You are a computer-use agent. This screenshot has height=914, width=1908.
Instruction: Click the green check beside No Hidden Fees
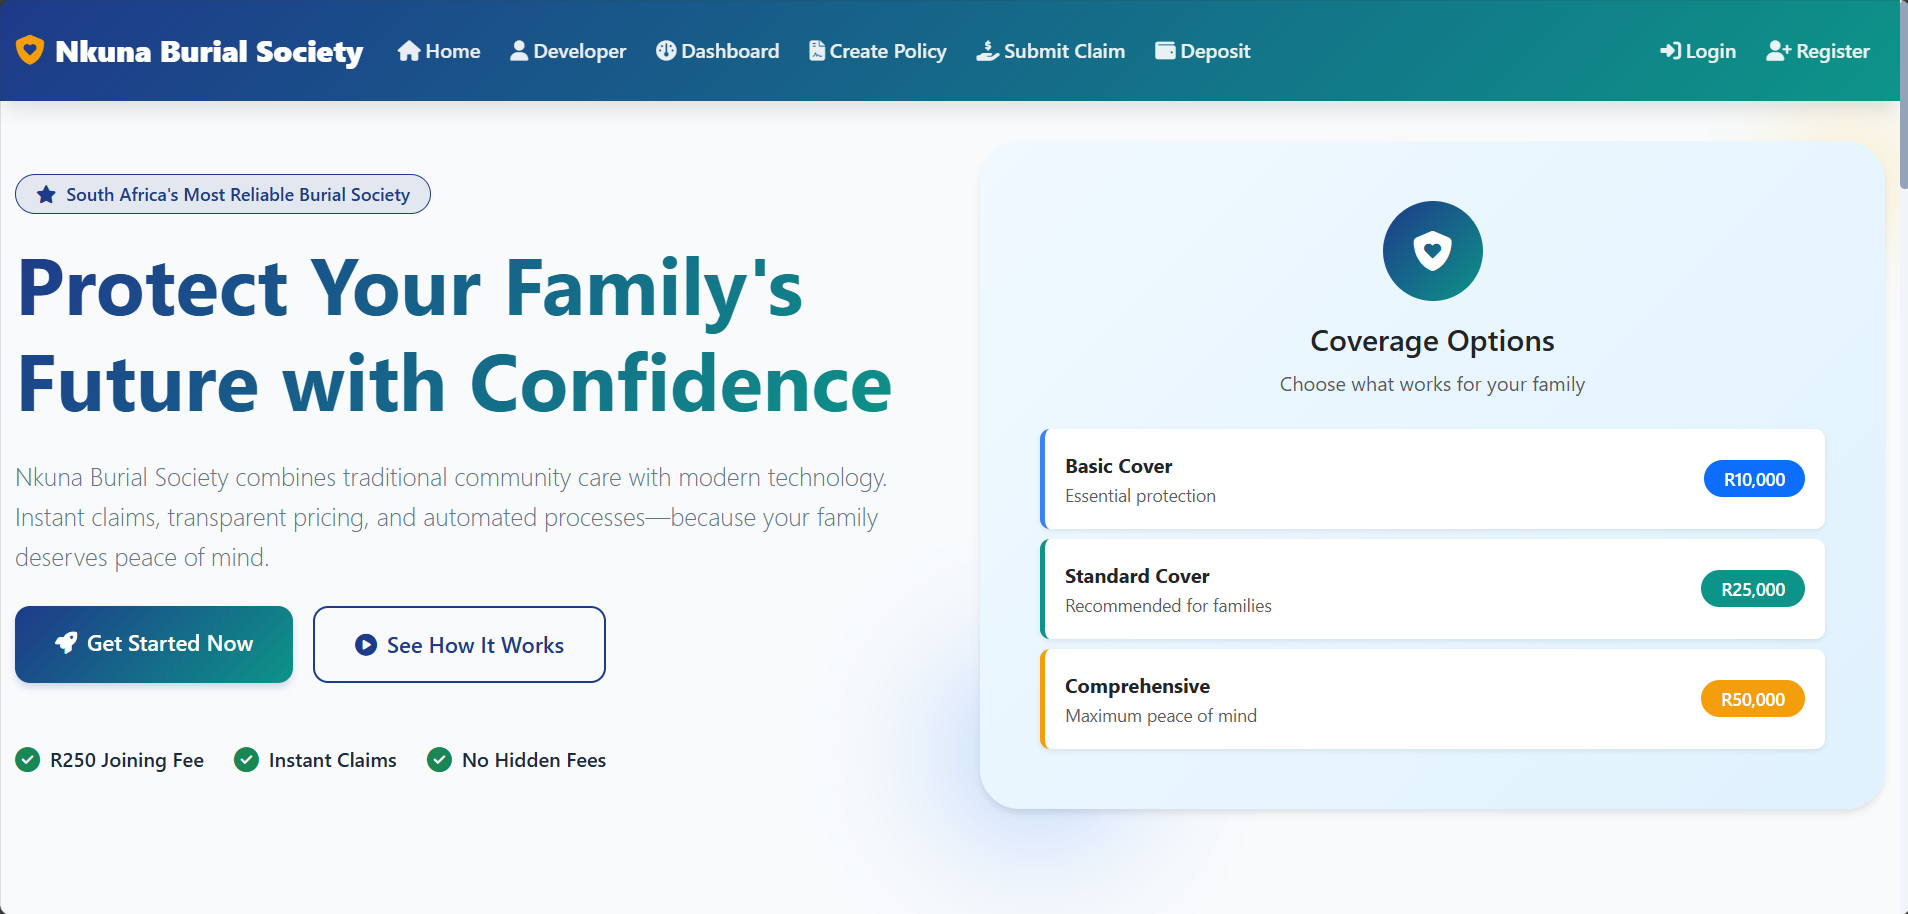pos(439,760)
